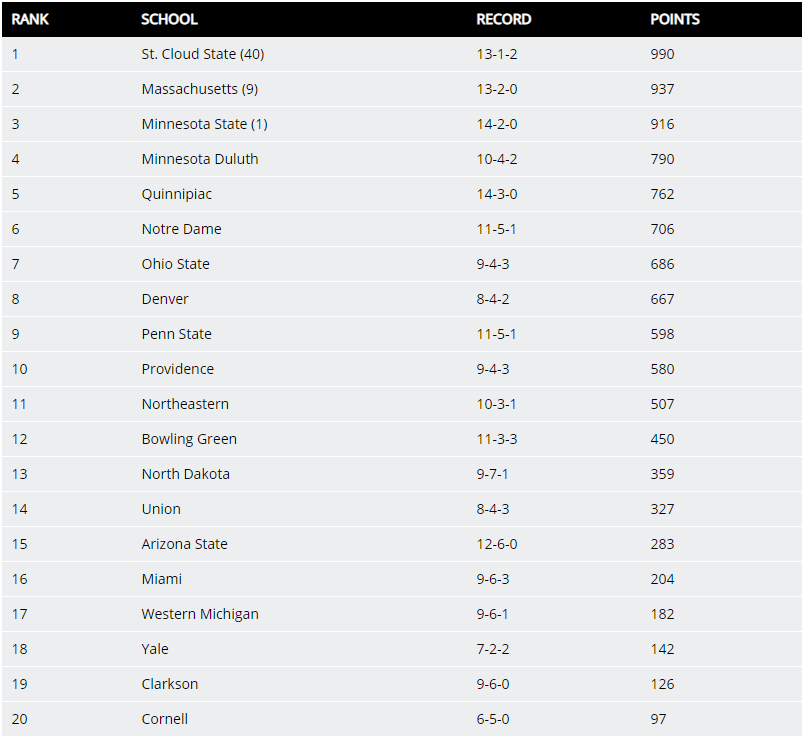Click Minnesota State (1) in the table
803x738 pixels.
point(204,124)
